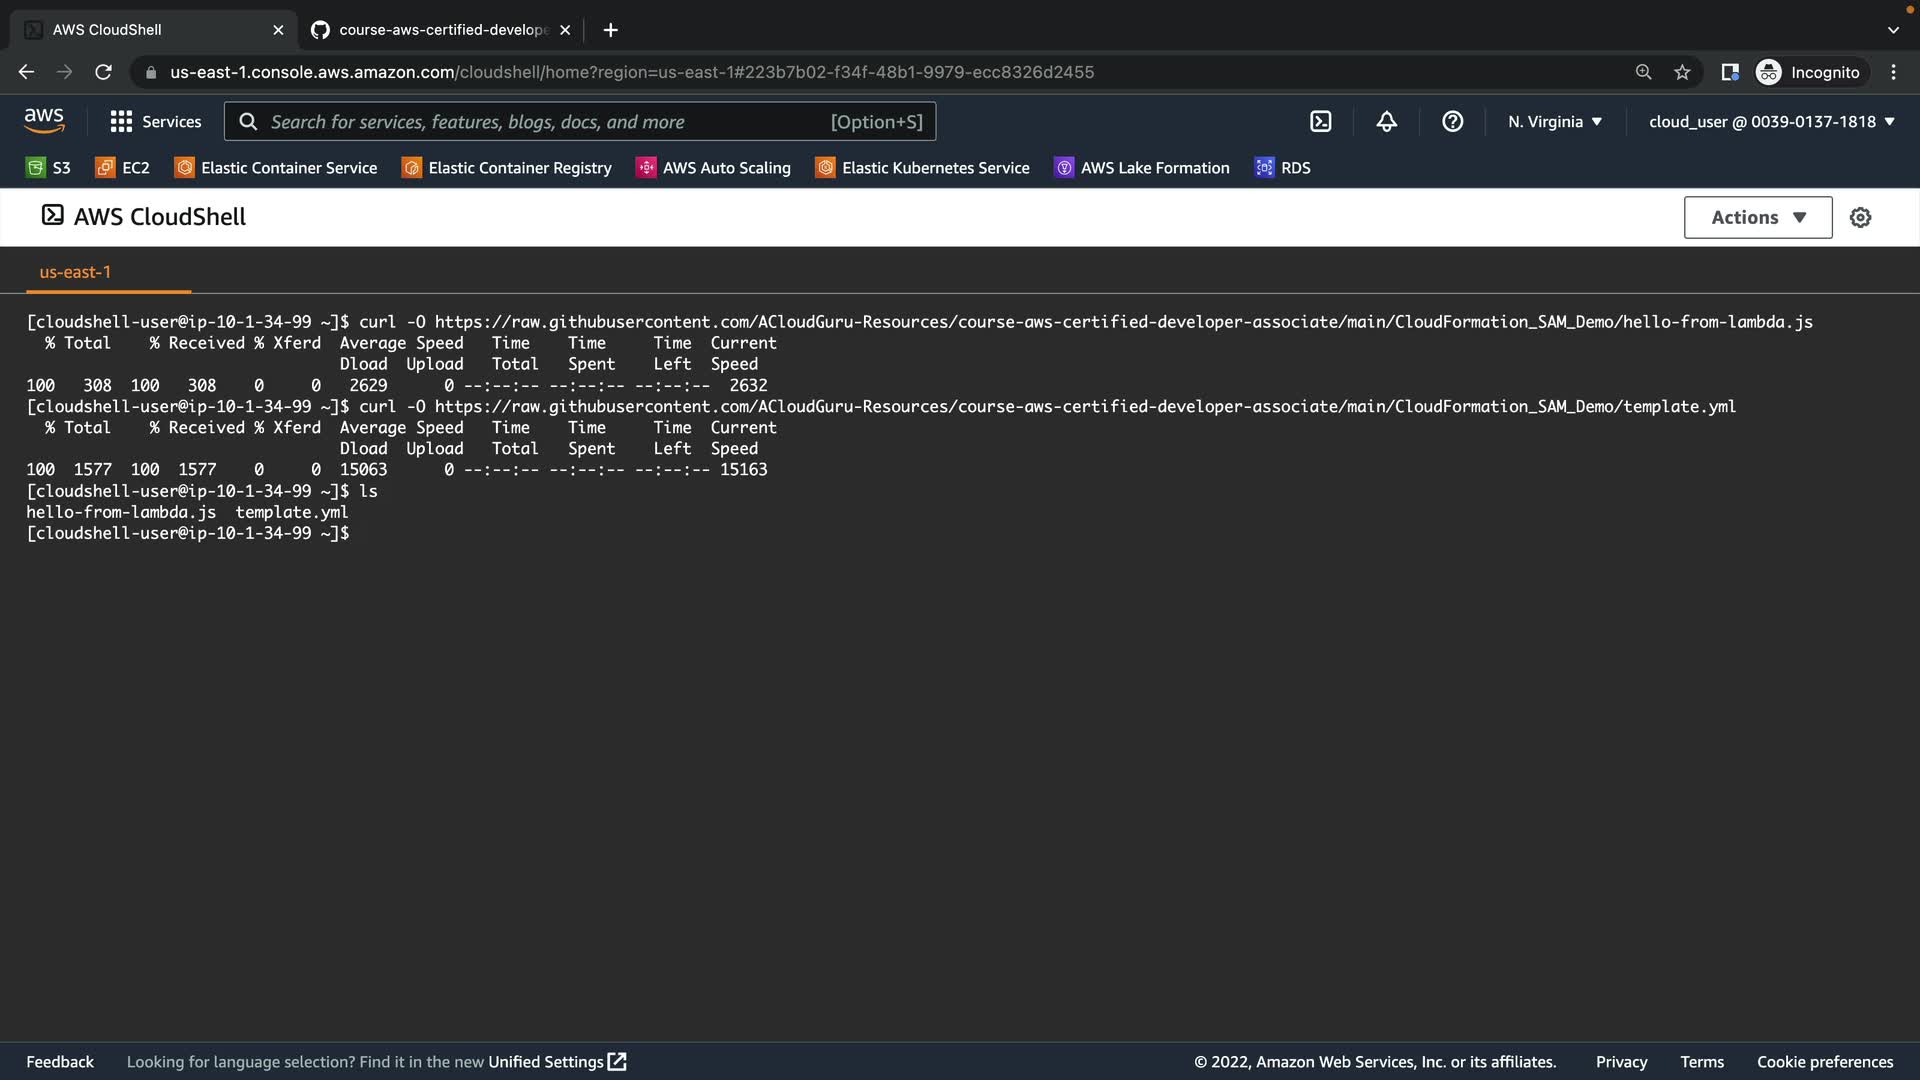Switch to the course-aws-certified-developer GitHub tab
The width and height of the screenshot is (1920, 1080).
coord(440,30)
